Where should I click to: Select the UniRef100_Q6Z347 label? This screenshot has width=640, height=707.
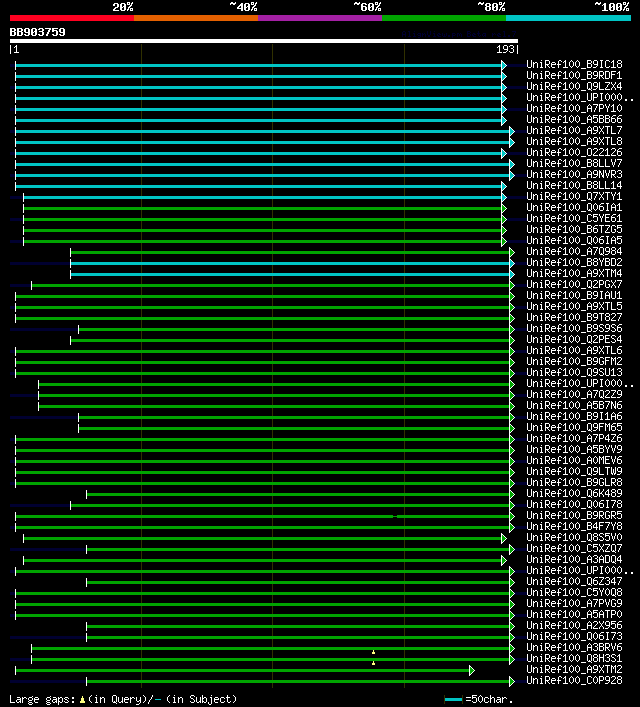(574, 582)
